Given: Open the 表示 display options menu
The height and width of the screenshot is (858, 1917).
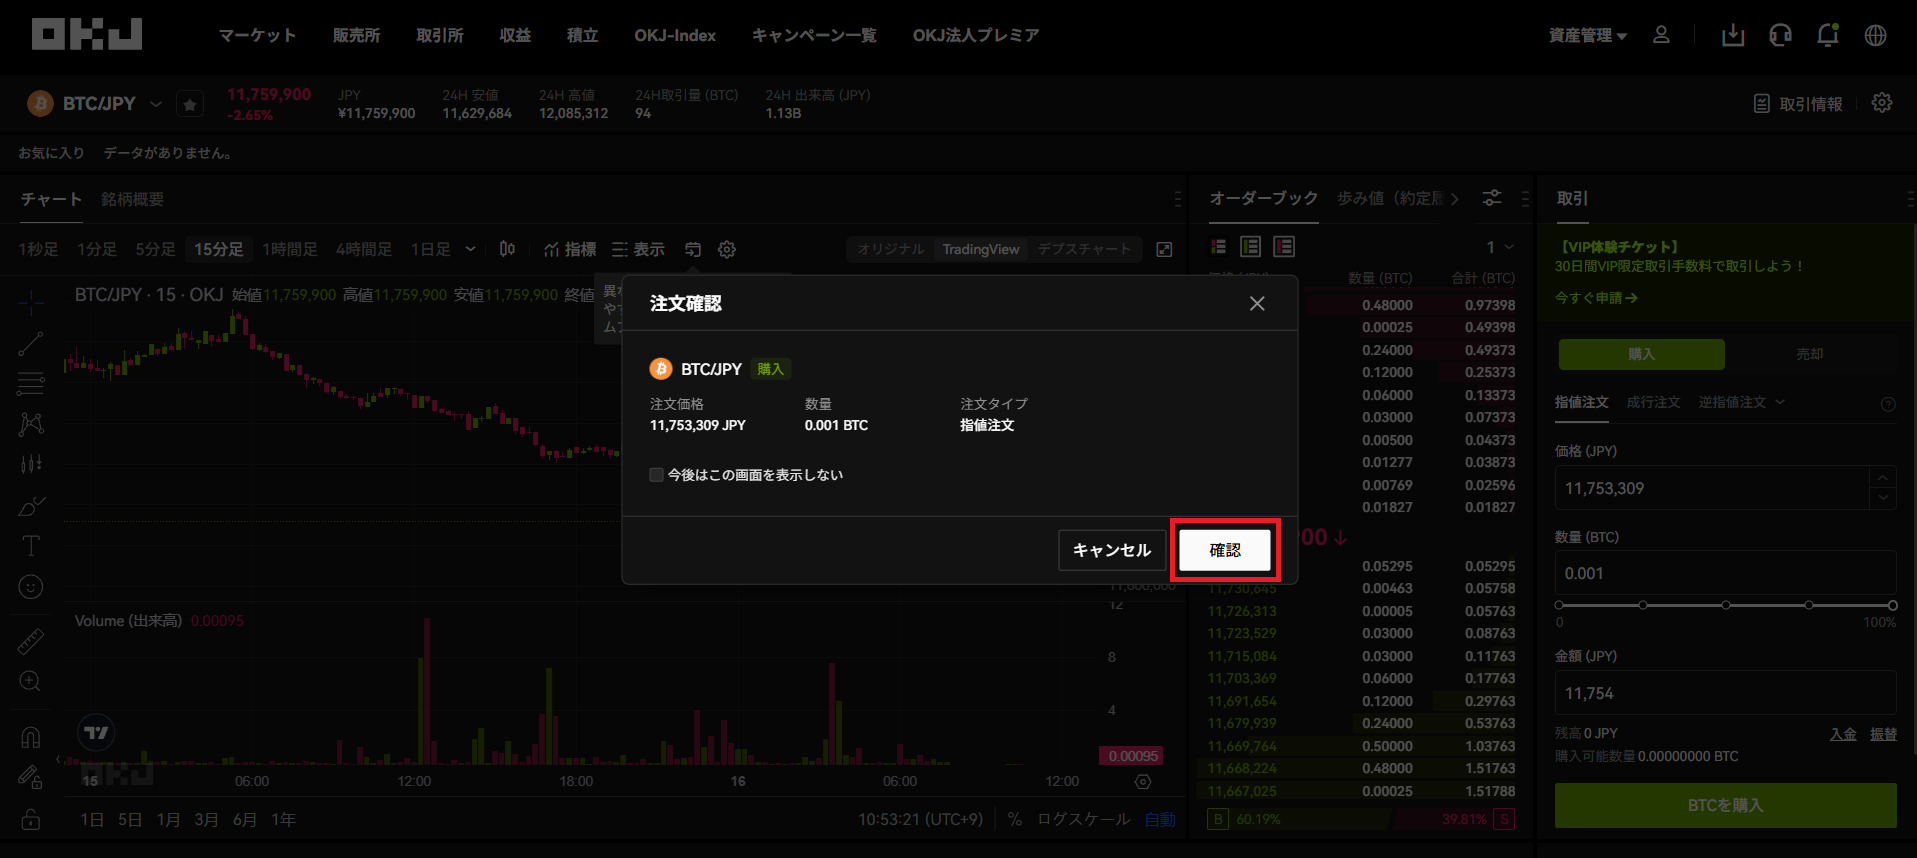Looking at the screenshot, I should [x=638, y=249].
